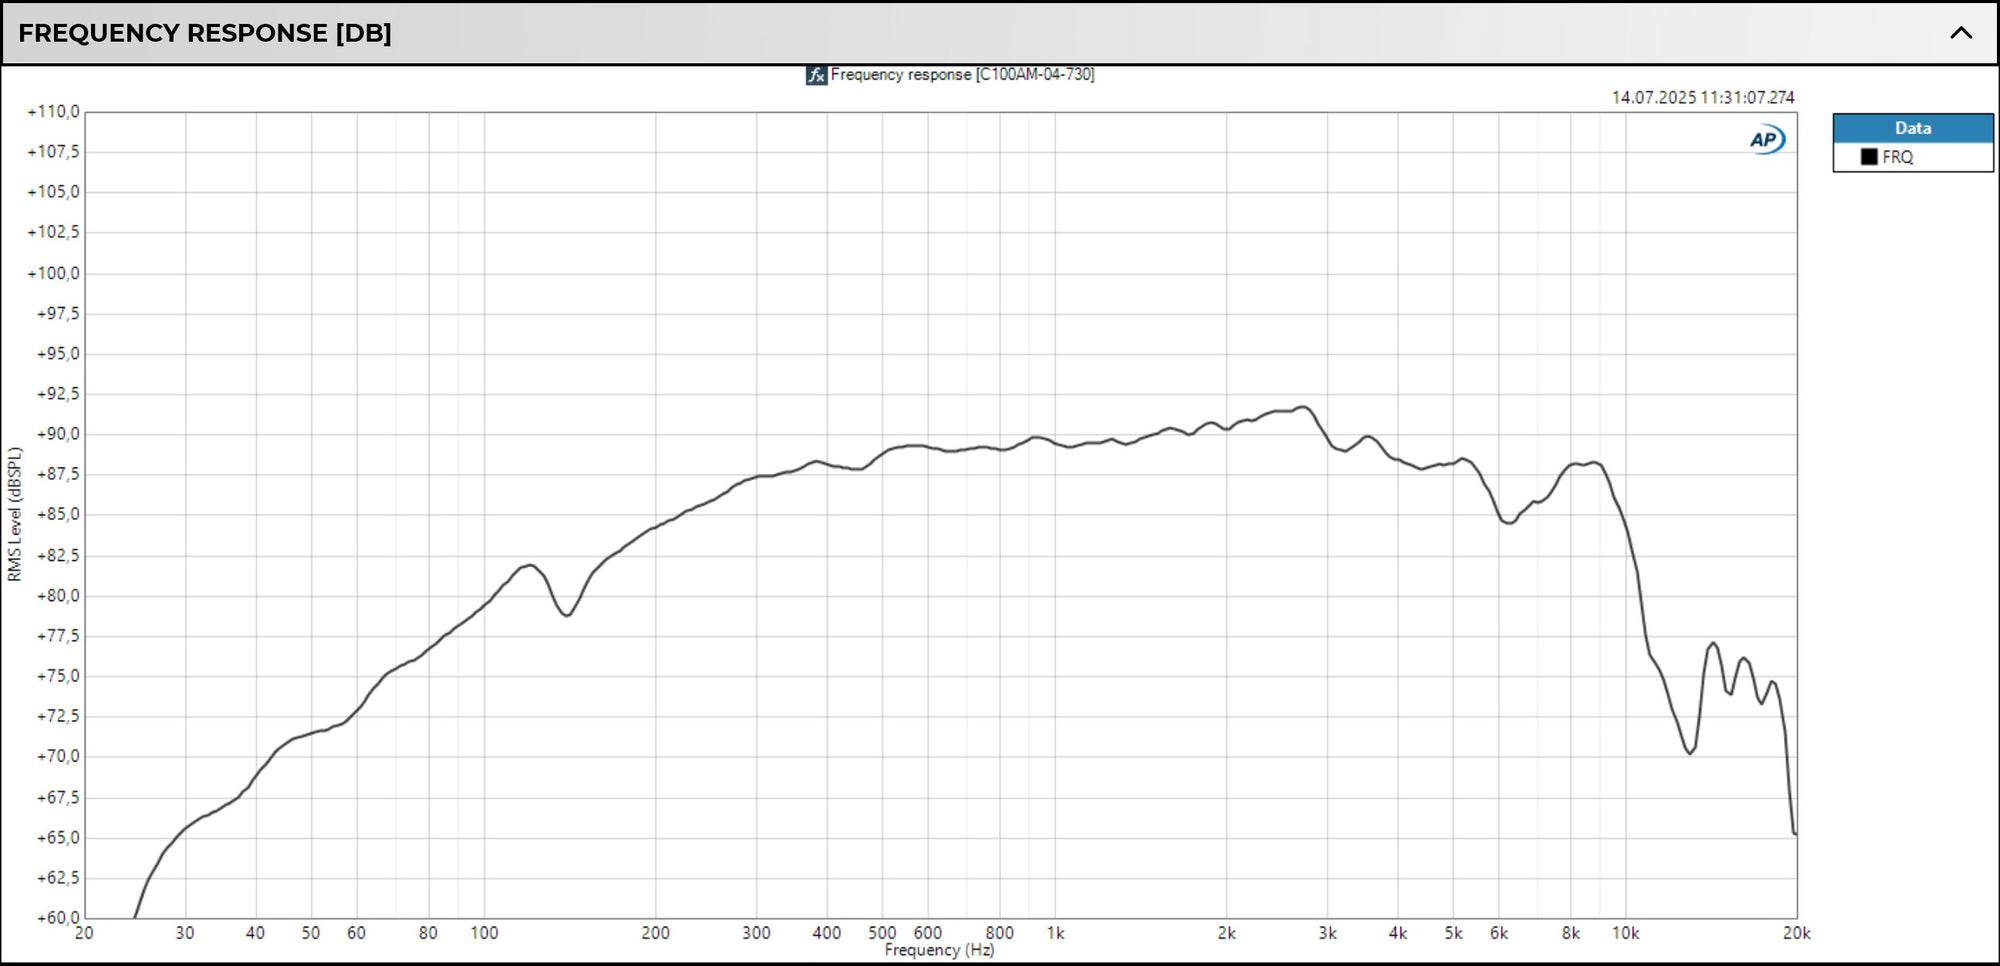The height and width of the screenshot is (966, 2000).
Task: Click the timestamp 14.07.2025 11:31:07.274
Action: (x=1702, y=98)
